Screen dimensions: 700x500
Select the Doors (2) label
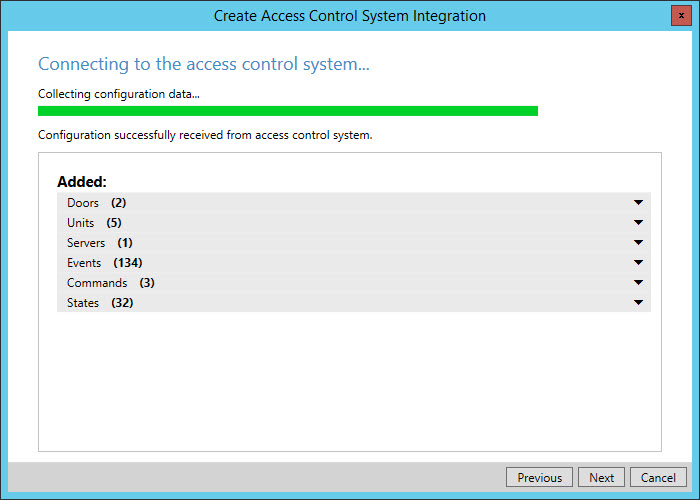pos(96,203)
